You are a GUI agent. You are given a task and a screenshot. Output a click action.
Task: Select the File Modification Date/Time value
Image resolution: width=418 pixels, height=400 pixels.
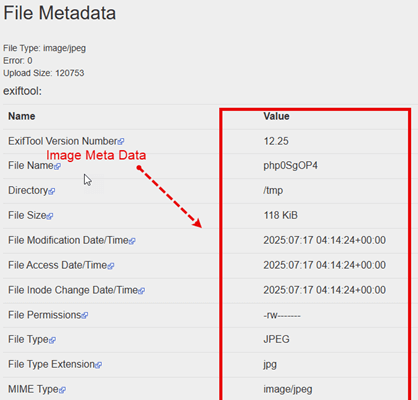(x=324, y=240)
